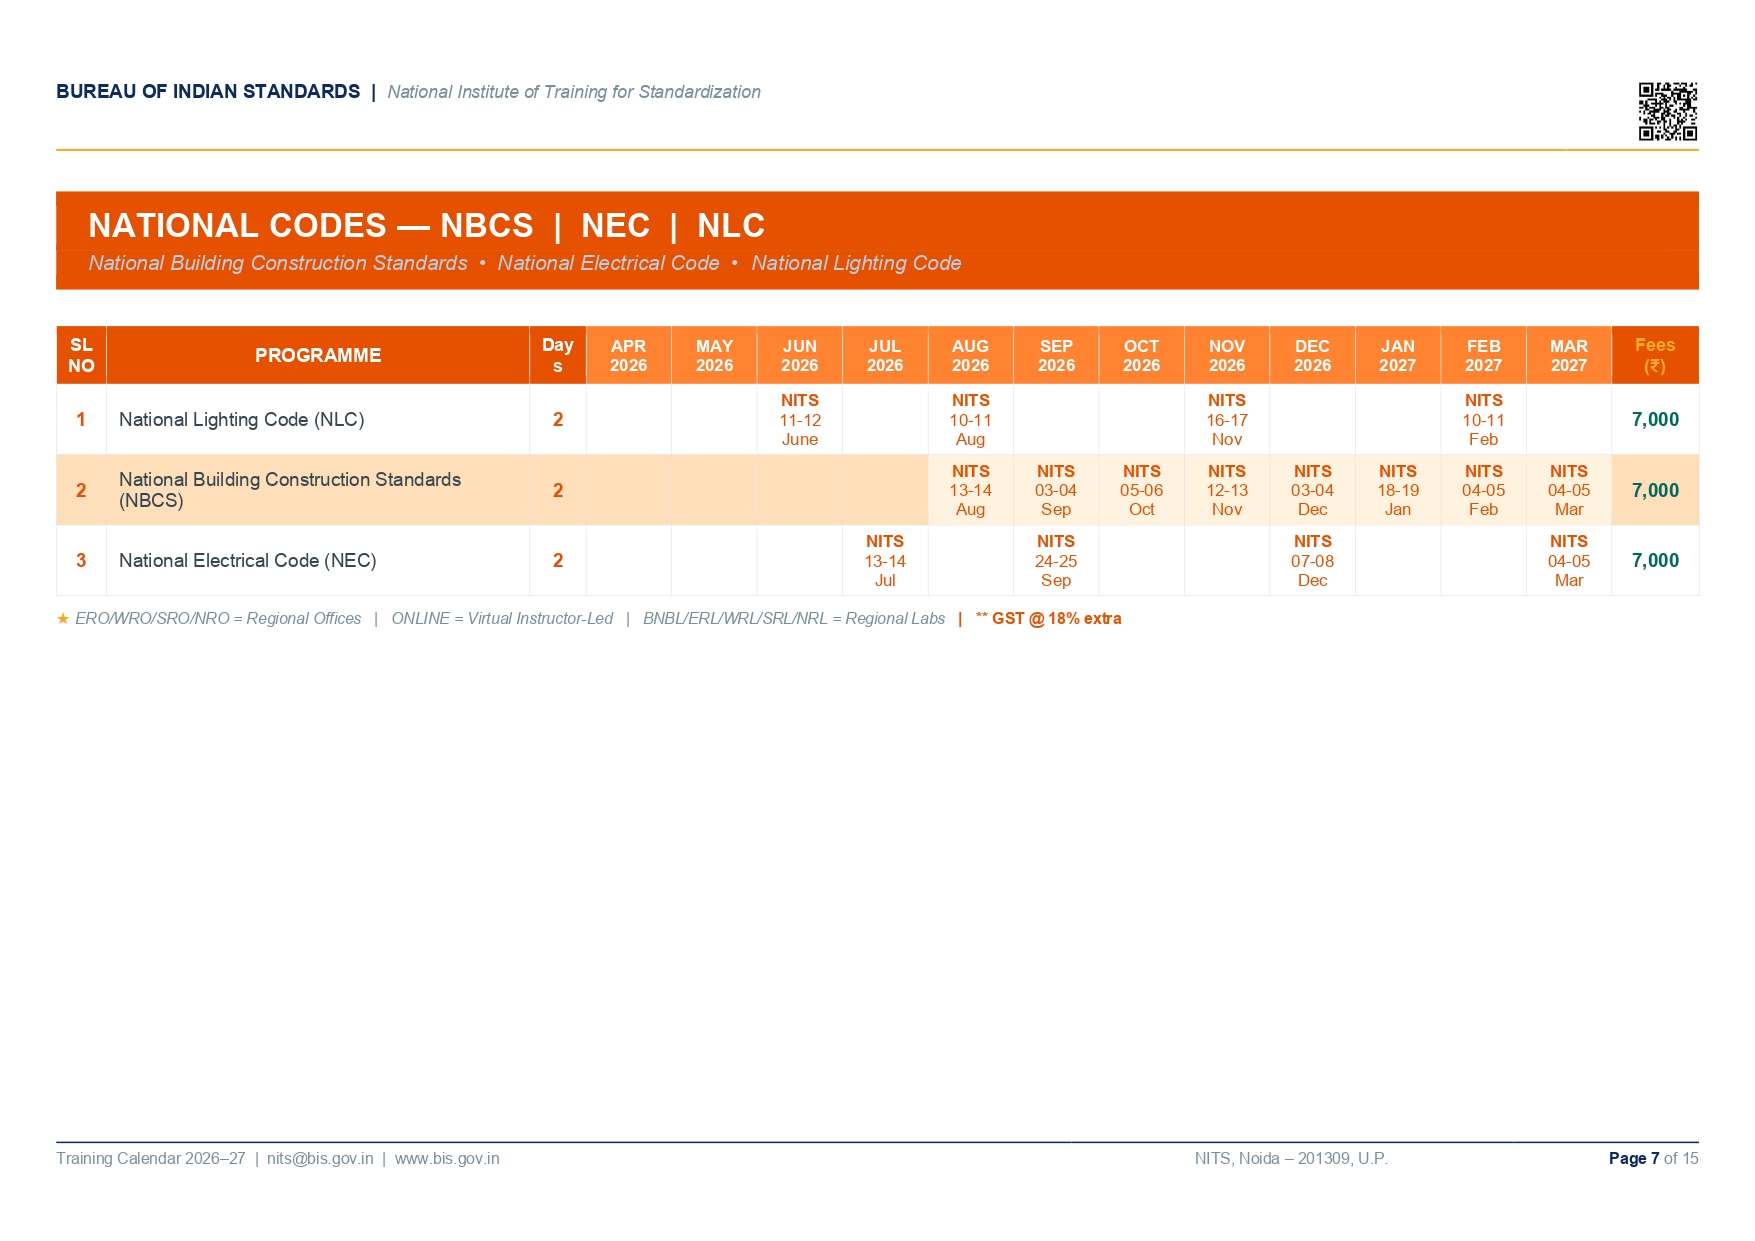
Task: Click the 'NITS 05-06 Oct' cell
Action: click(x=1142, y=490)
